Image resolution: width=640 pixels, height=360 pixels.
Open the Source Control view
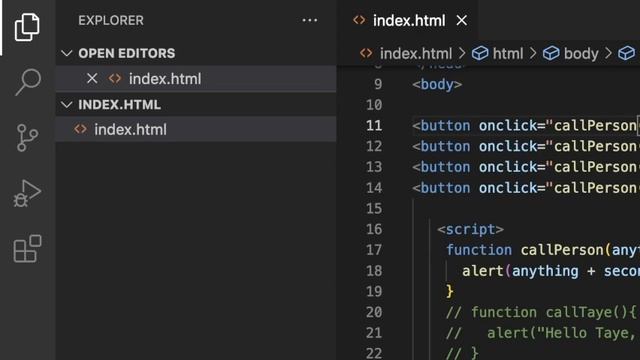click(27, 138)
